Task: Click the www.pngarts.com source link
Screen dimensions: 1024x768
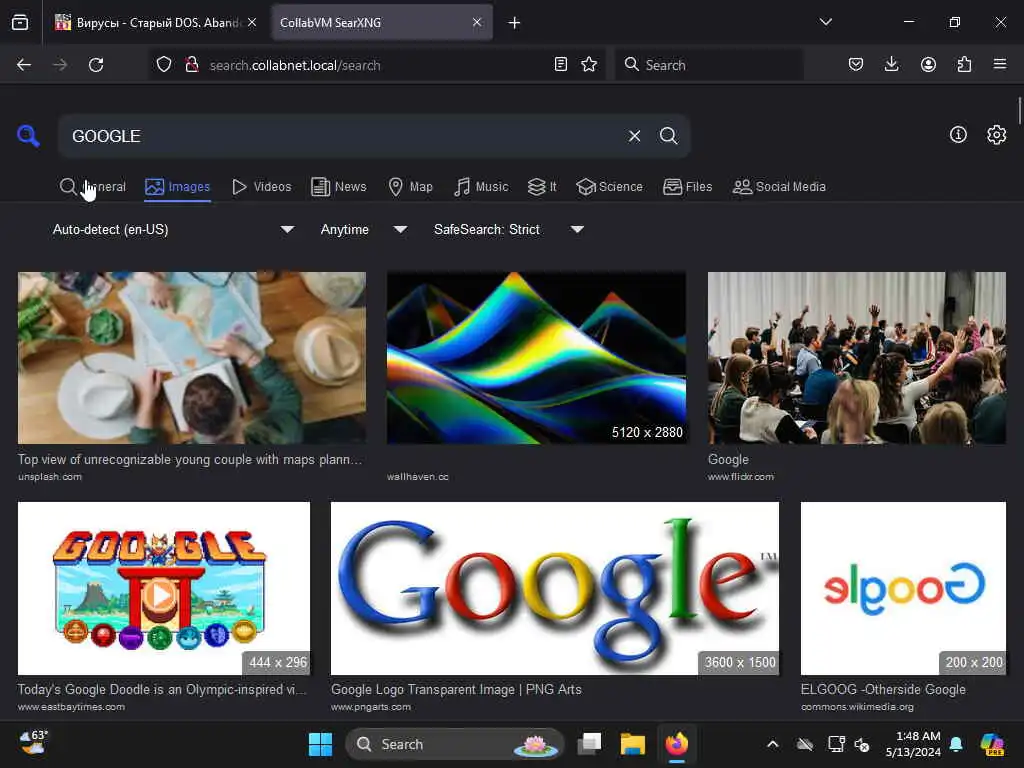Action: click(x=371, y=707)
